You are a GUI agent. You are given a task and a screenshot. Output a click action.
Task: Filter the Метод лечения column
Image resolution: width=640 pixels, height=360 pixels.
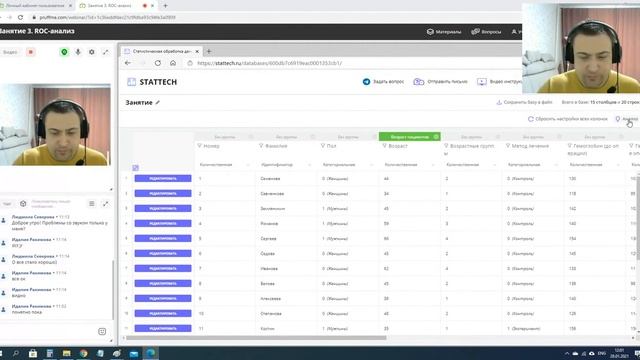508,146
